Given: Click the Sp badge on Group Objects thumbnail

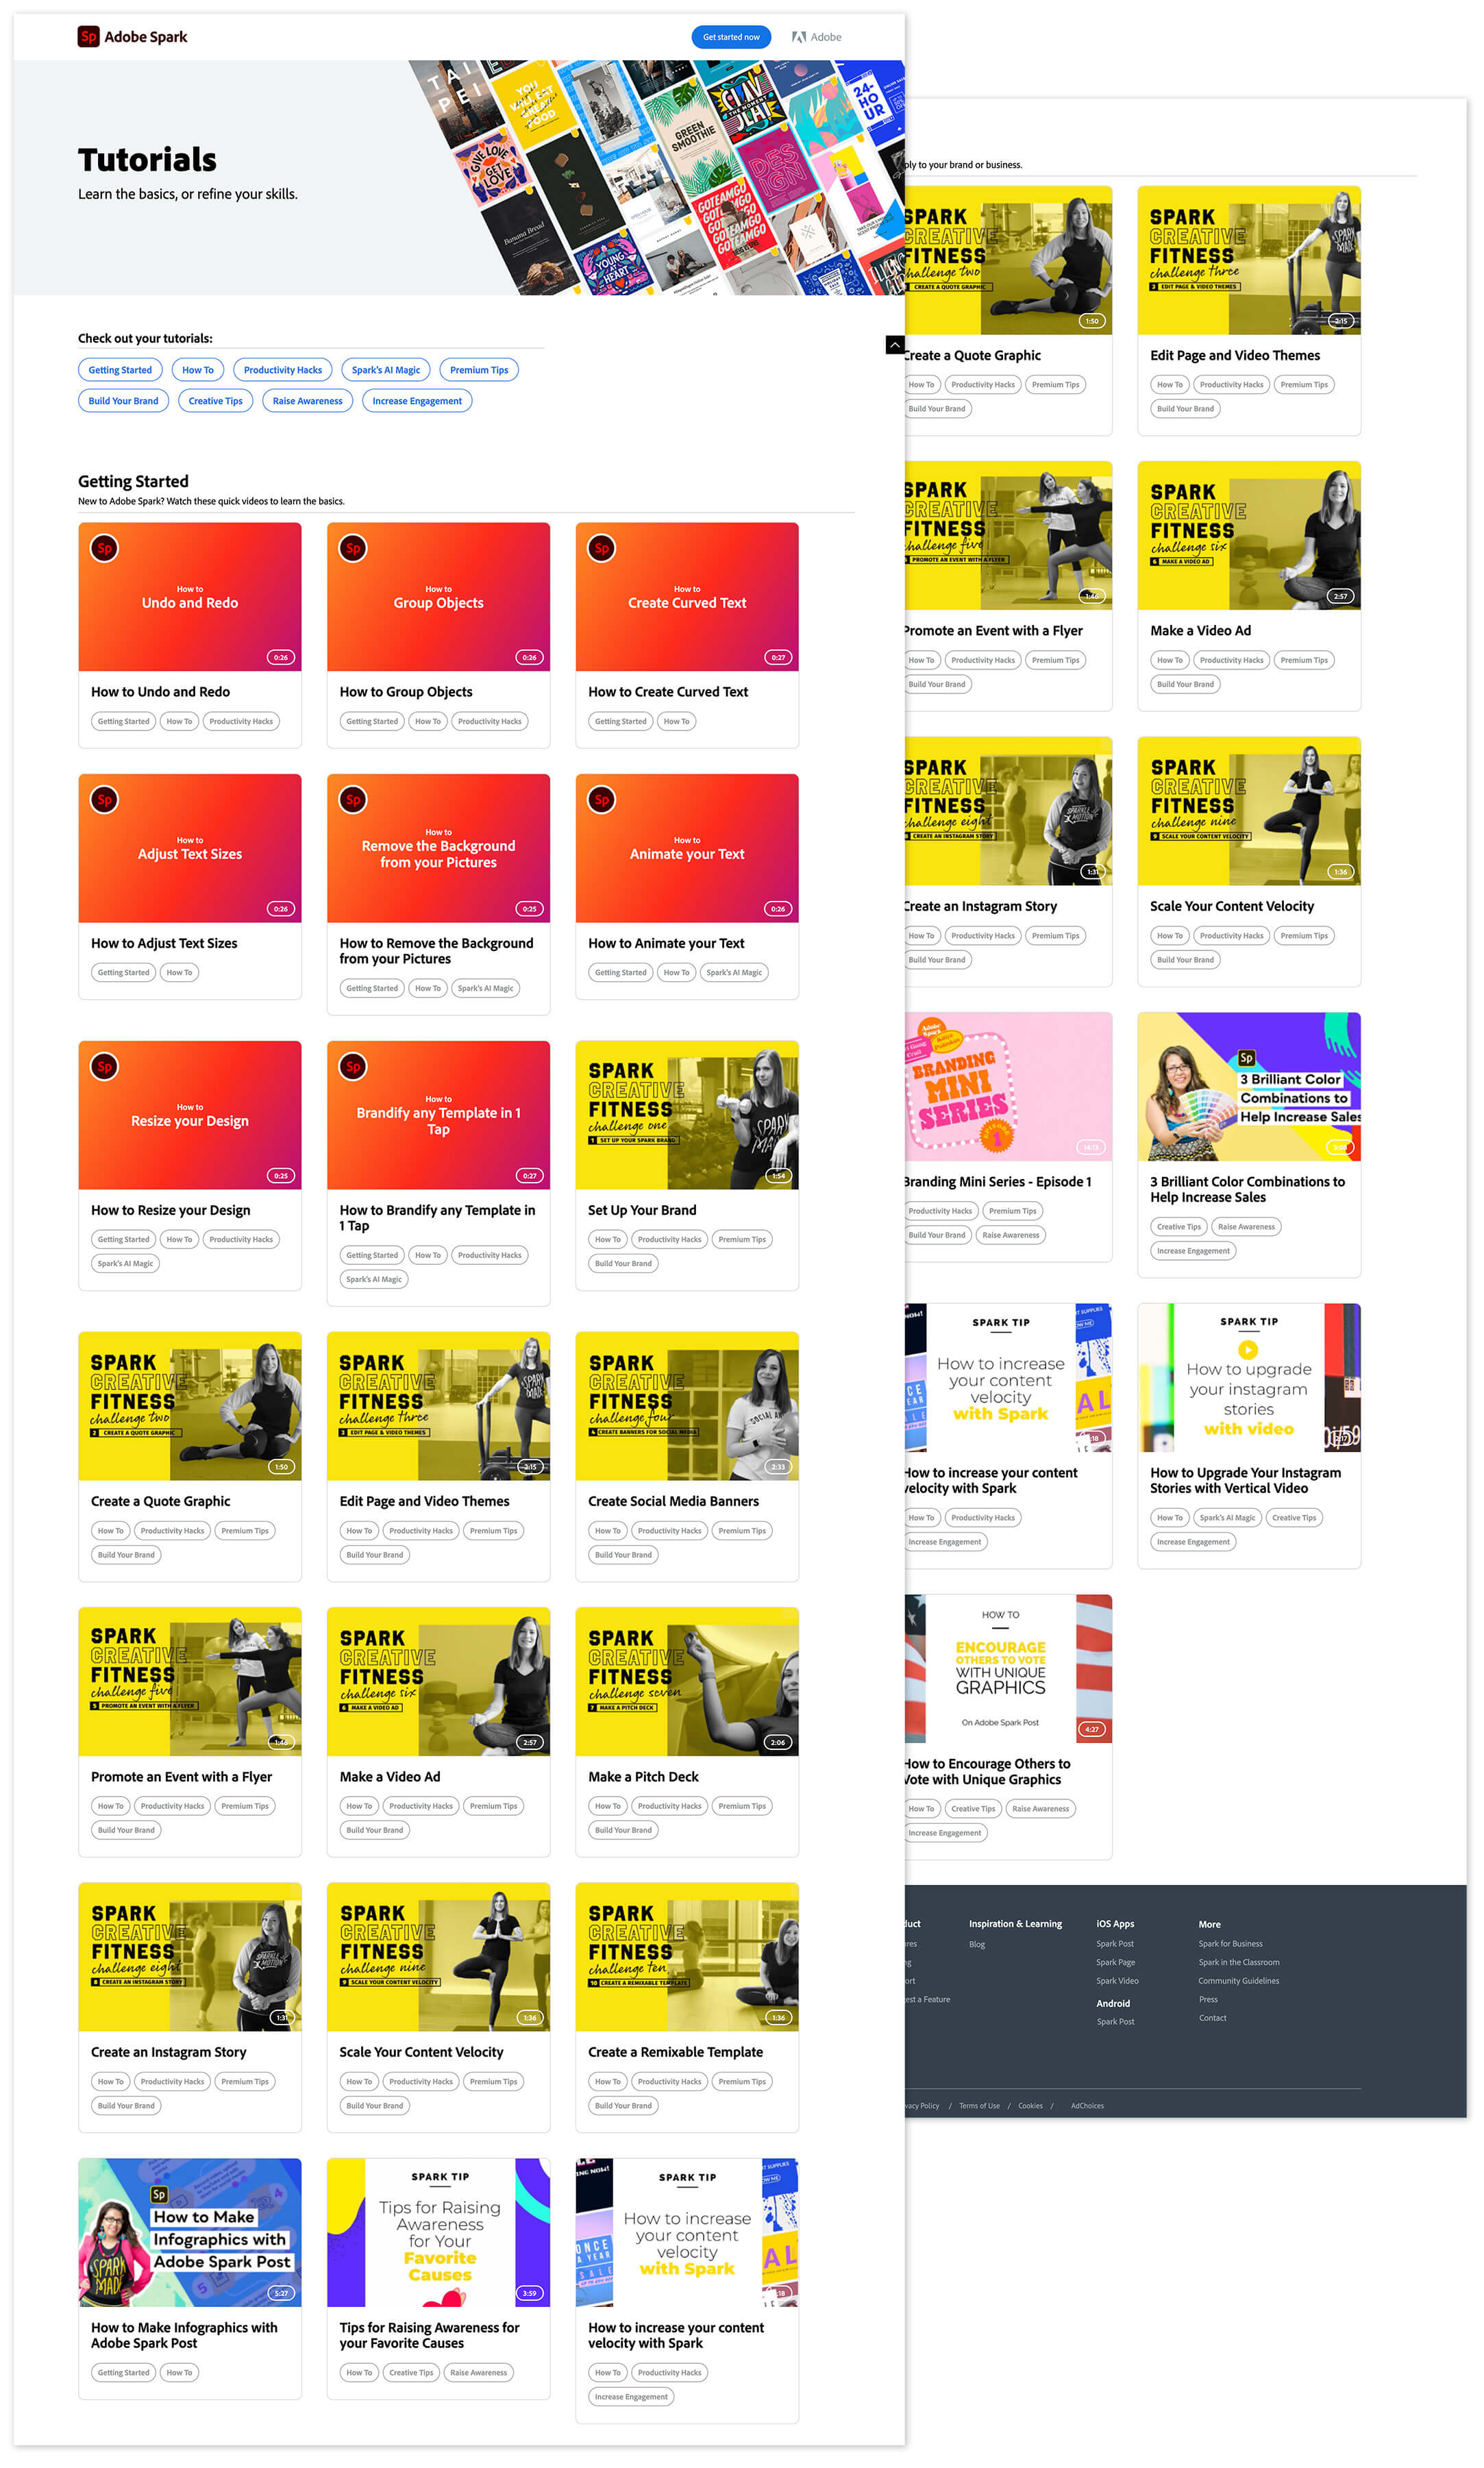Looking at the screenshot, I should coord(353,548).
